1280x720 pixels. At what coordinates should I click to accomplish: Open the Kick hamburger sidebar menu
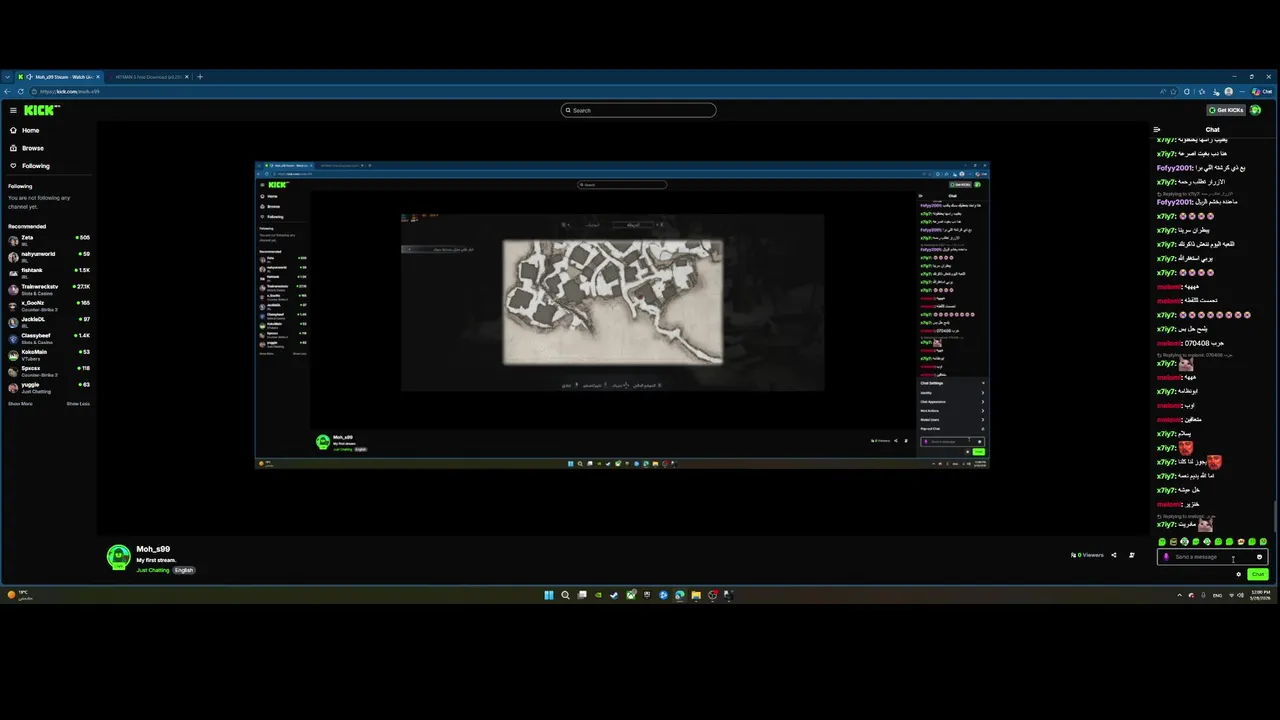pyautogui.click(x=13, y=110)
